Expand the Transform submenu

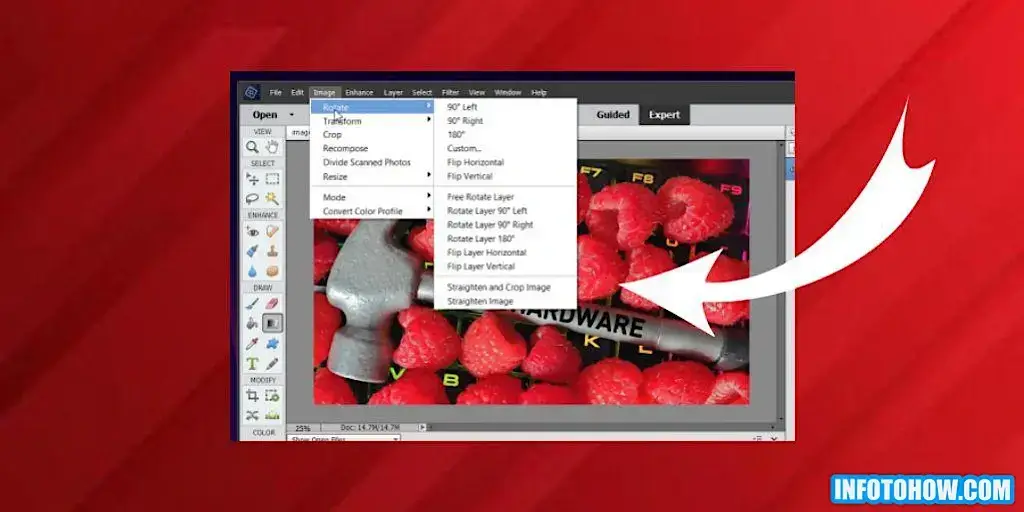pyautogui.click(x=372, y=121)
